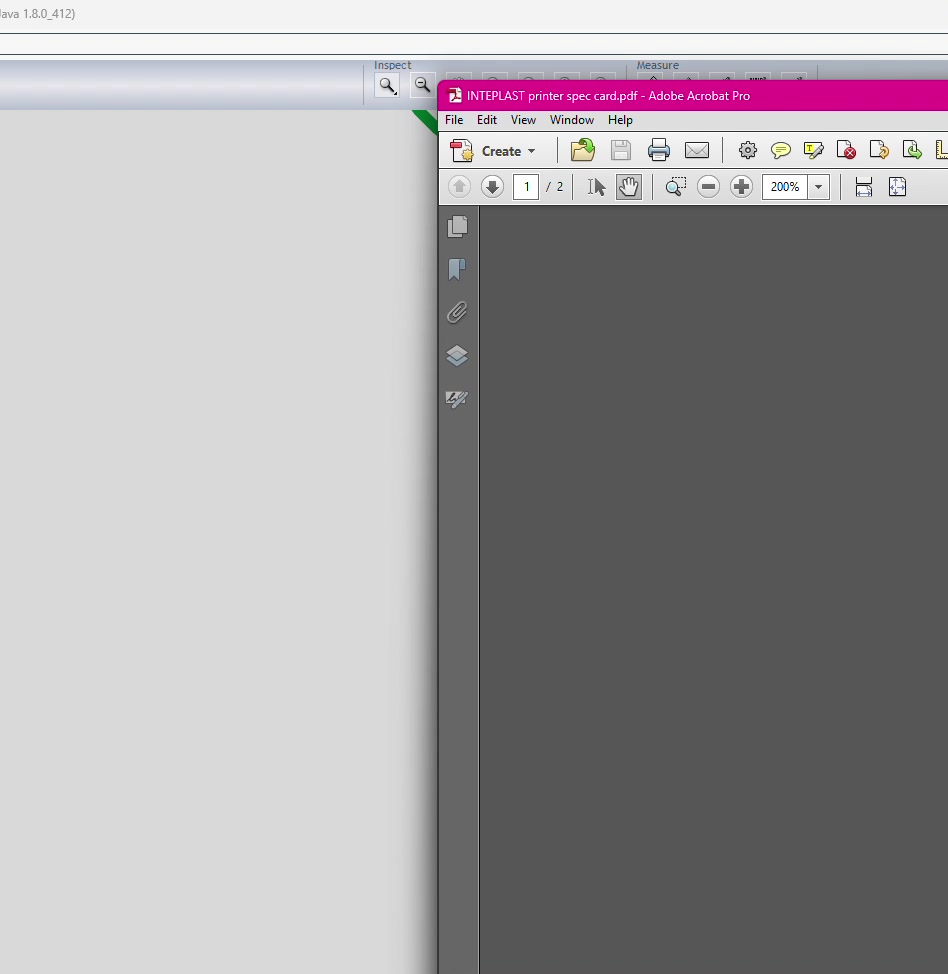Toggle the Hand pan tool
Image resolution: width=948 pixels, height=974 pixels.
628,187
